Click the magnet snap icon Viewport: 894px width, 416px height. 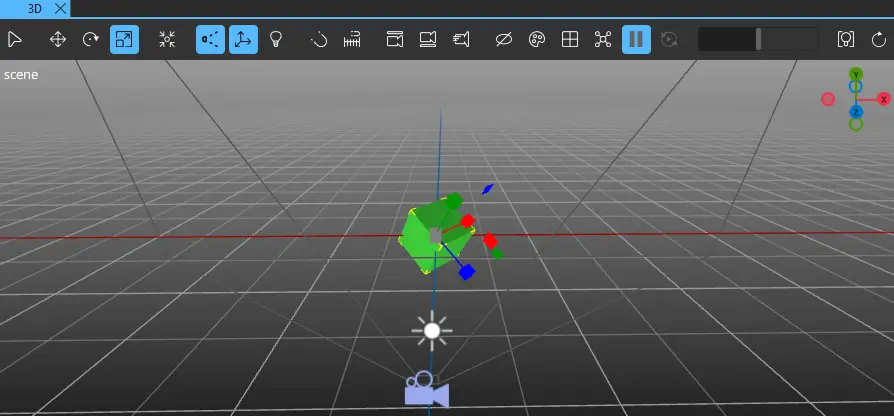point(319,40)
